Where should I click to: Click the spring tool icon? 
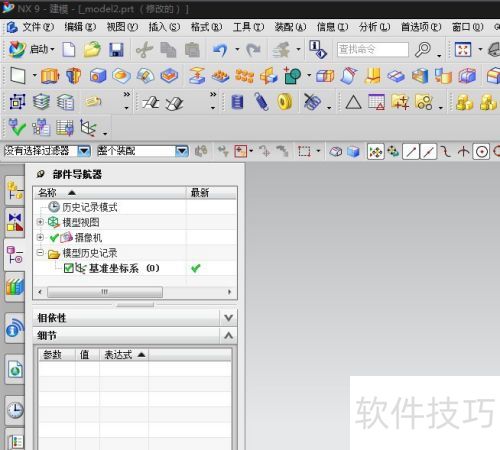click(261, 102)
